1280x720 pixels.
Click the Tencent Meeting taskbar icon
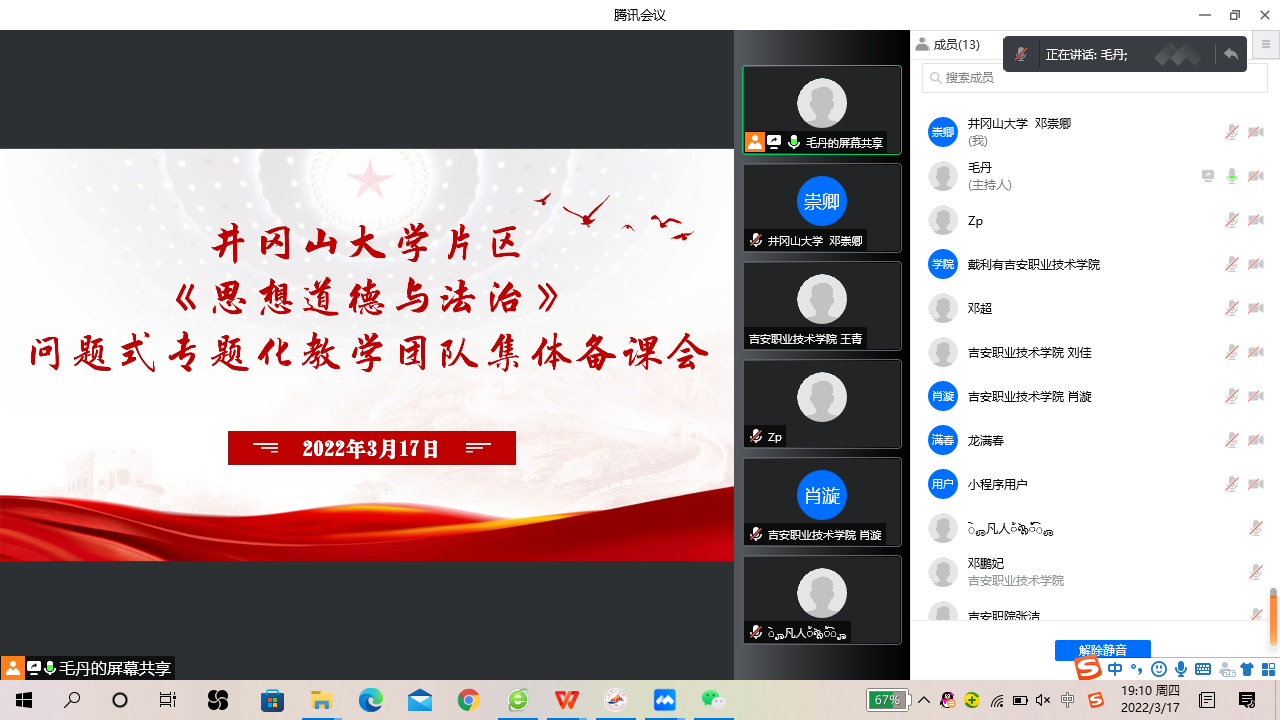[x=664, y=700]
